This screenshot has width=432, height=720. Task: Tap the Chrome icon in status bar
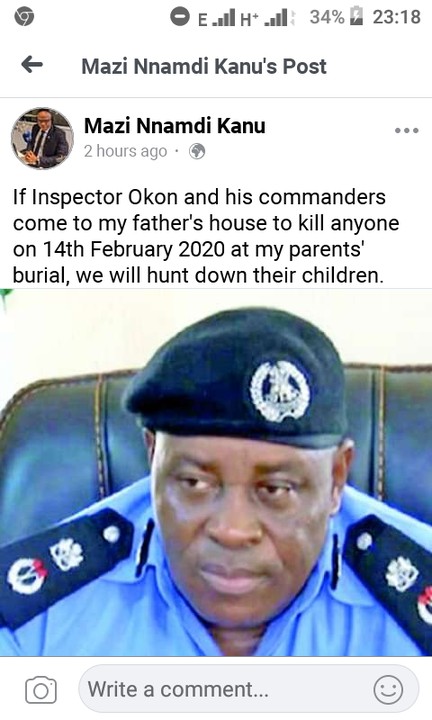point(24,17)
